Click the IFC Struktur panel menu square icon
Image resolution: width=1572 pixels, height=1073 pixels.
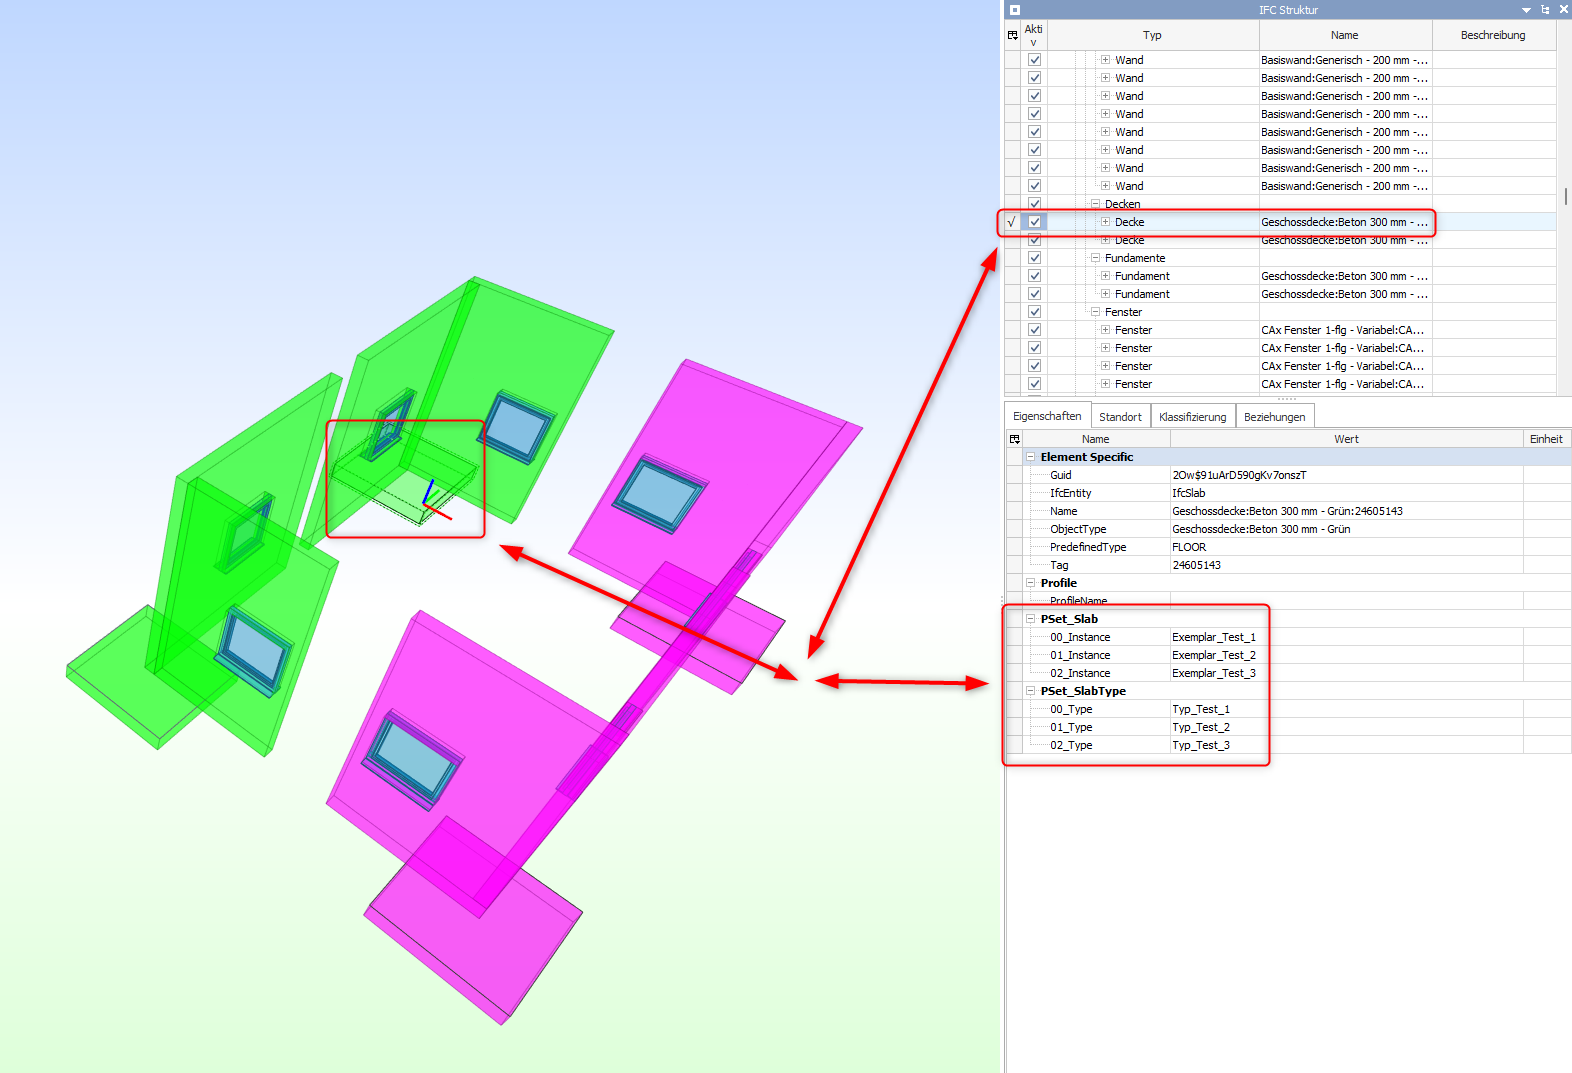coord(1014,10)
